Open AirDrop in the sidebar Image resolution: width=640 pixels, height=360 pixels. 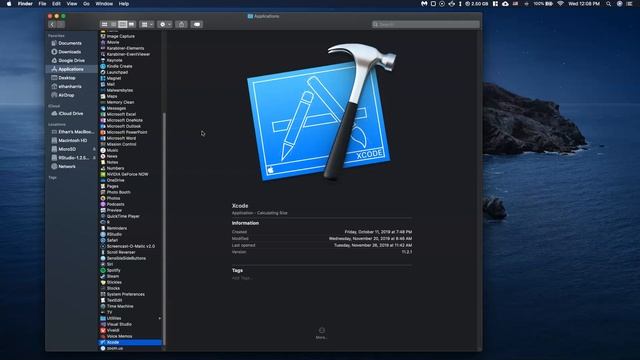[66, 95]
